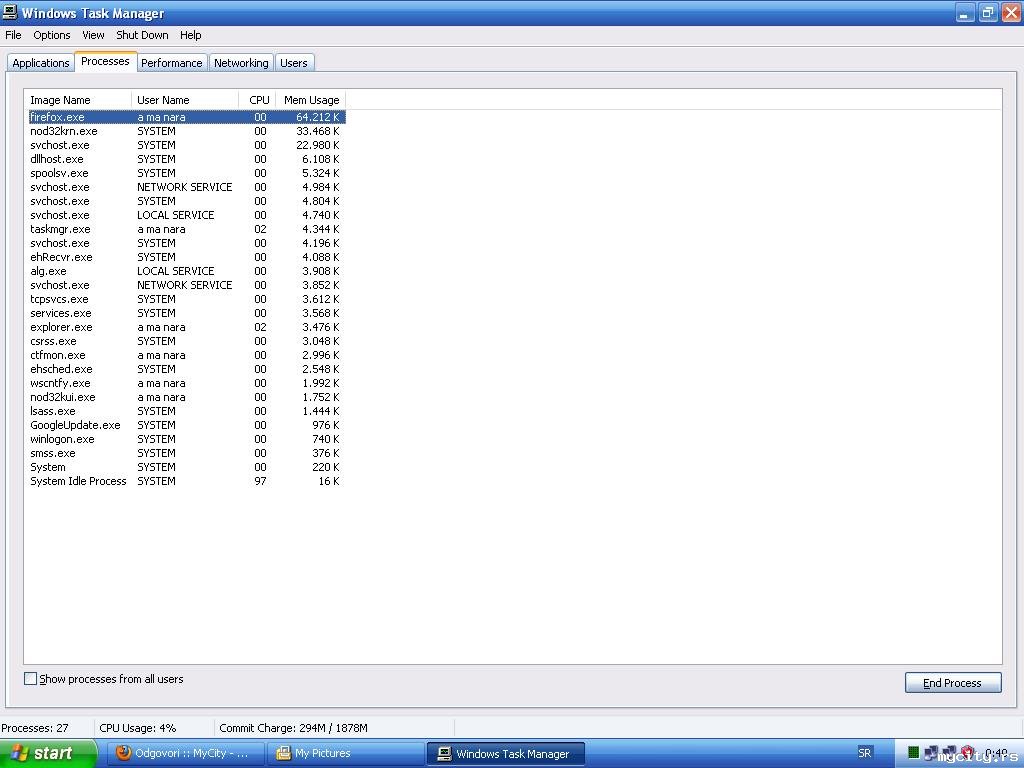
Task: Select the spoolsv.exe process
Action: (186, 173)
